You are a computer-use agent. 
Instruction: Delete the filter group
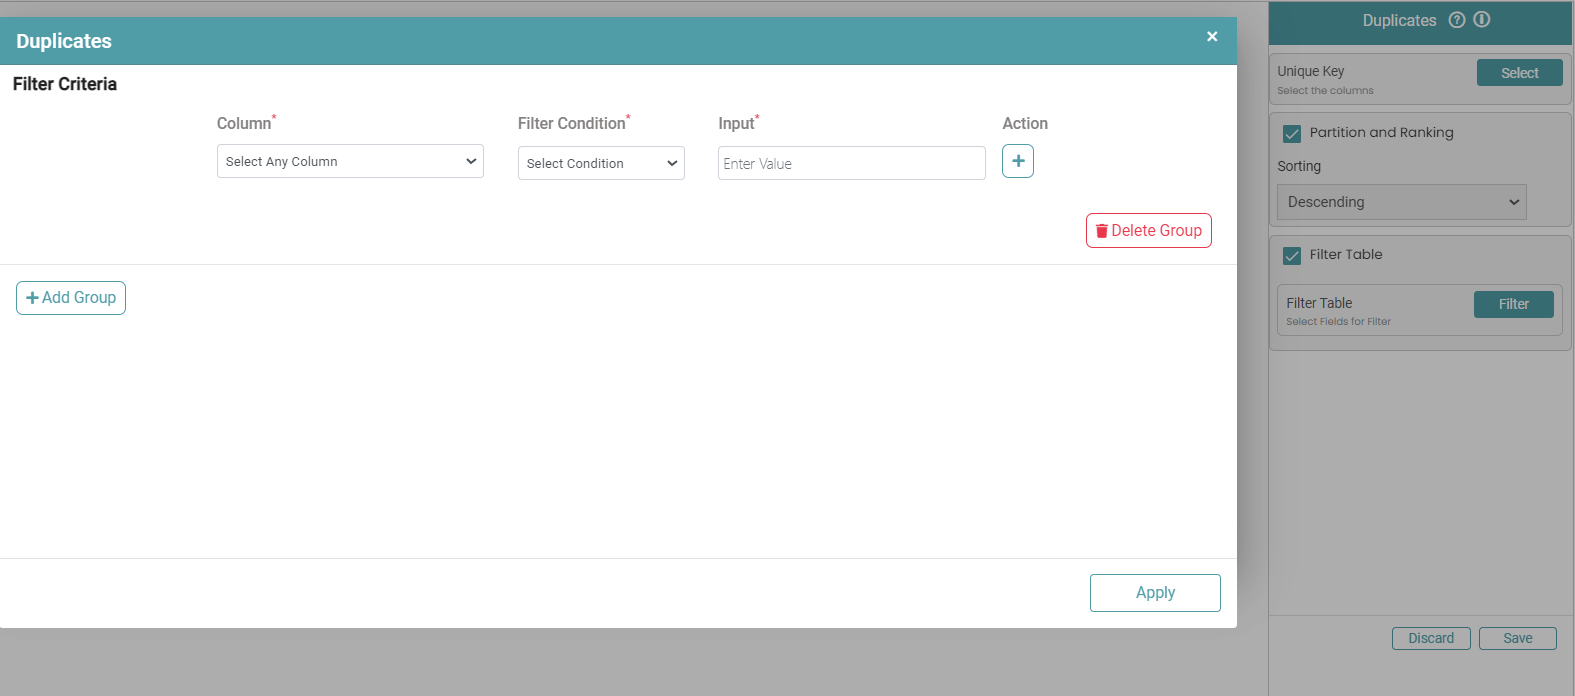[1148, 230]
